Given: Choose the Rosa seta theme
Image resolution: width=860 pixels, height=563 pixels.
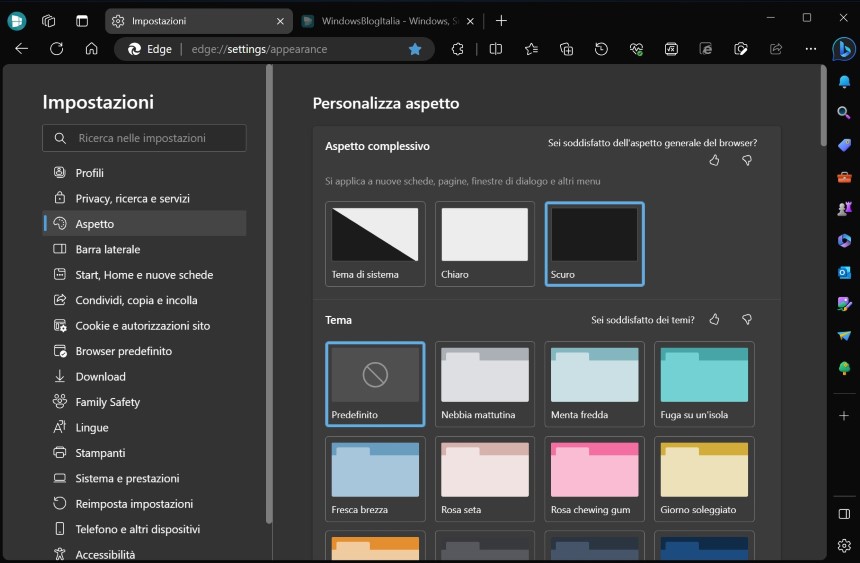Looking at the screenshot, I should (485, 478).
